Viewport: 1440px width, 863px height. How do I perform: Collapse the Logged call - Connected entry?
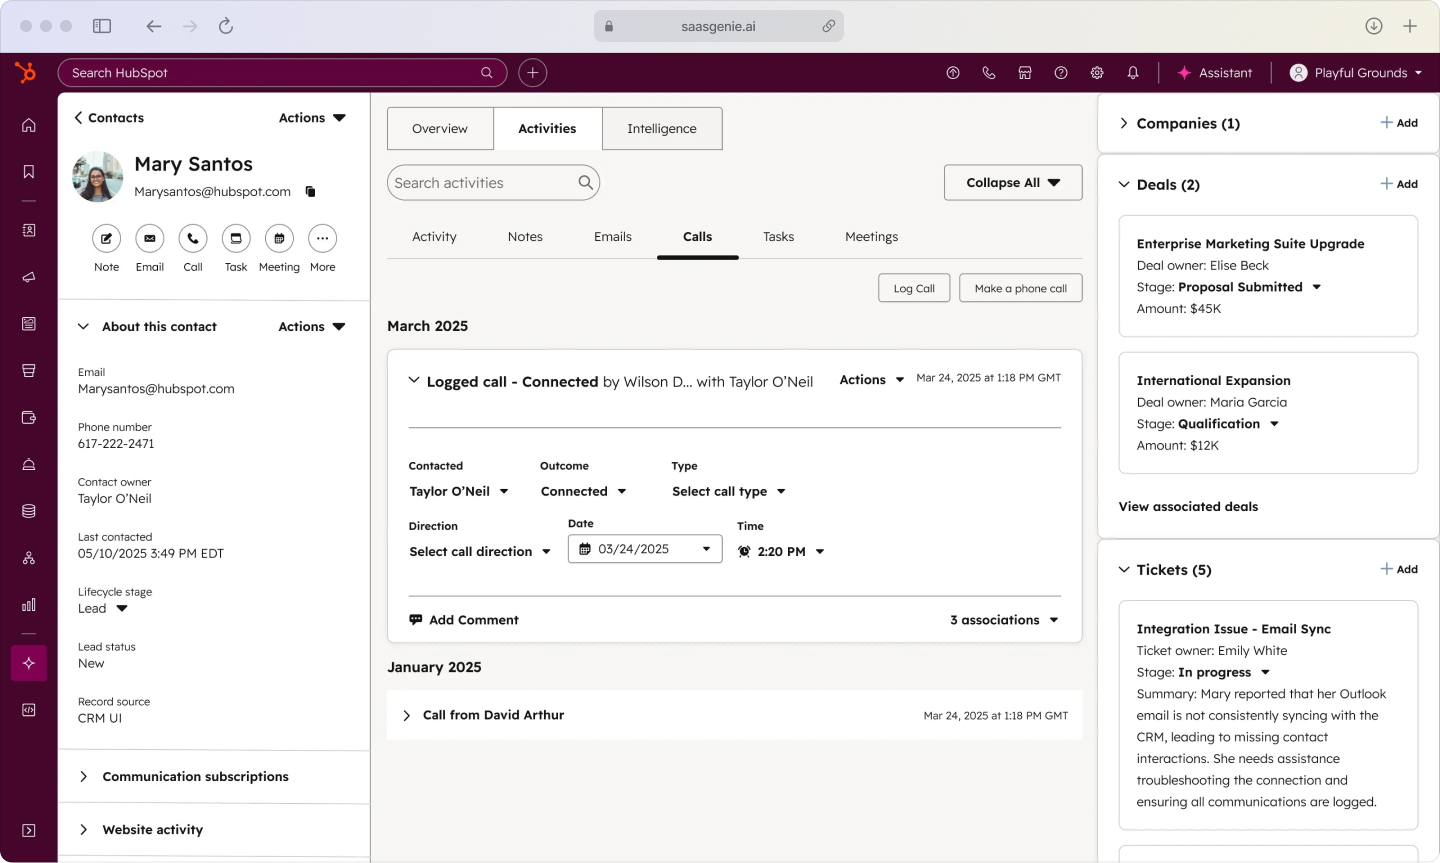coord(413,381)
